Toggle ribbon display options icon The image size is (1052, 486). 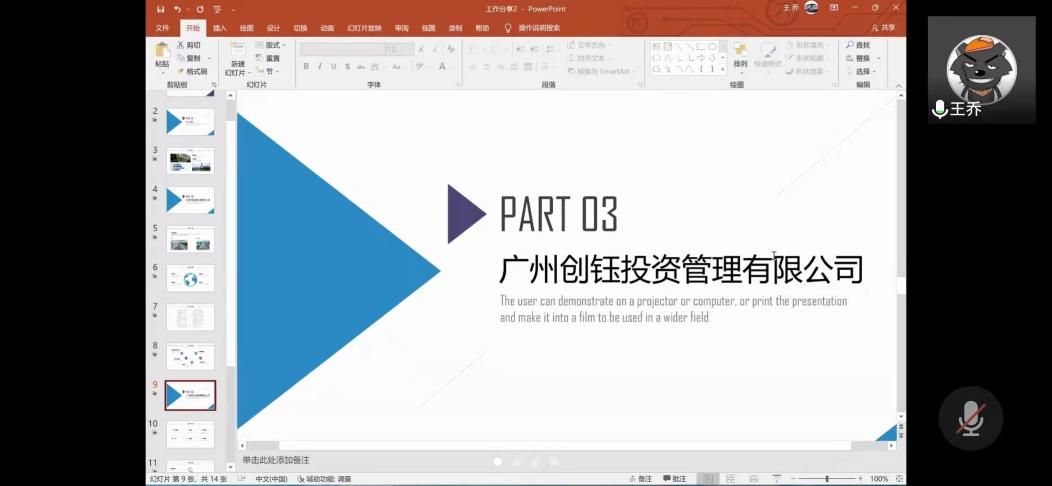click(834, 8)
